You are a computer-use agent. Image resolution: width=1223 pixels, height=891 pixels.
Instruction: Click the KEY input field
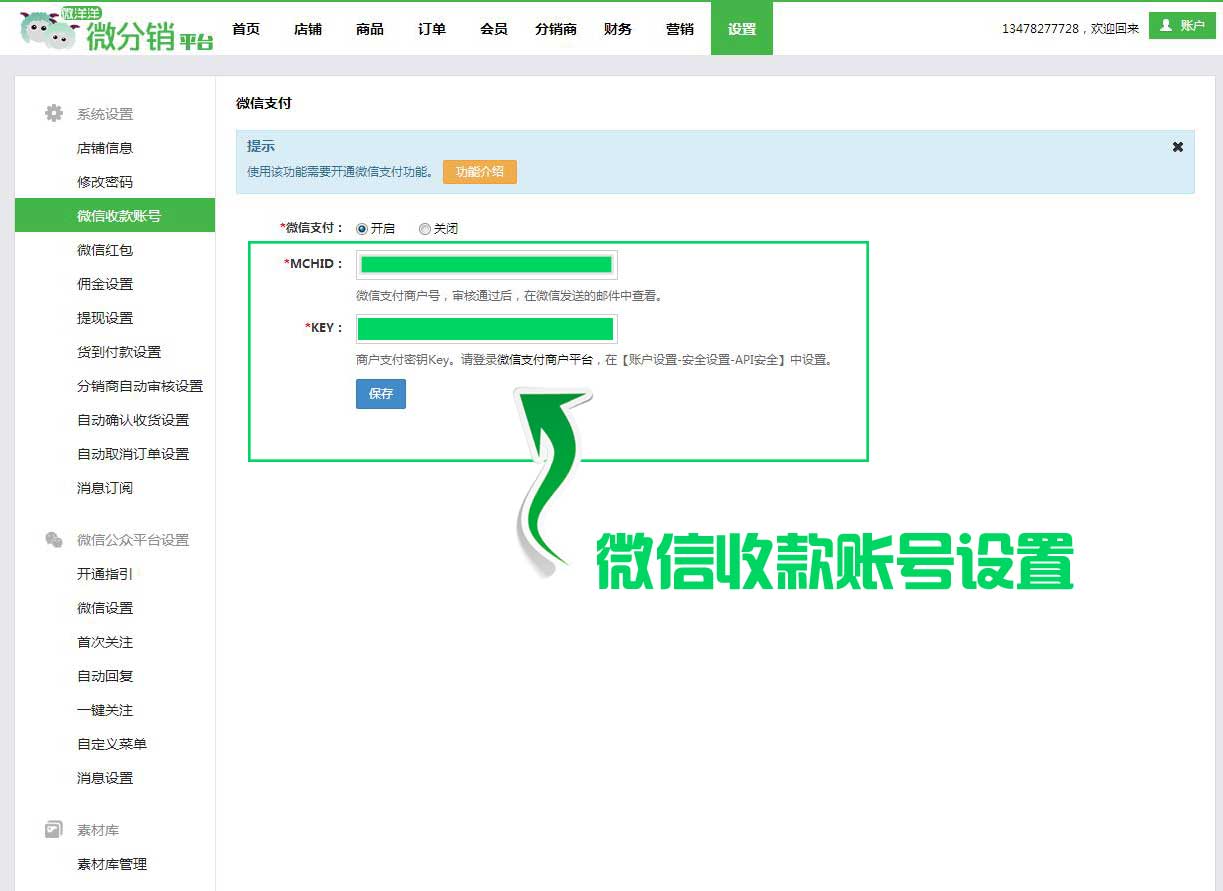pyautogui.click(x=486, y=329)
